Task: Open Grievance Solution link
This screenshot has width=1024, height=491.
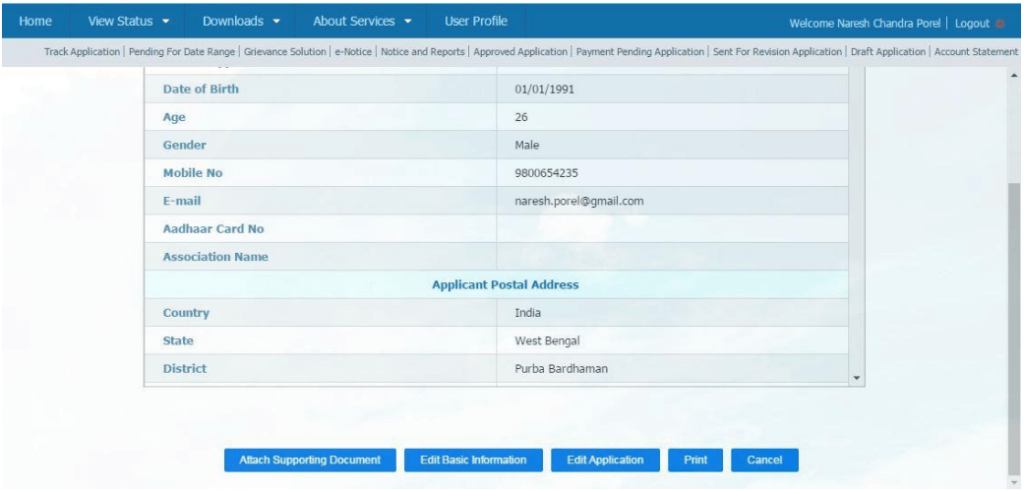Action: pos(285,52)
